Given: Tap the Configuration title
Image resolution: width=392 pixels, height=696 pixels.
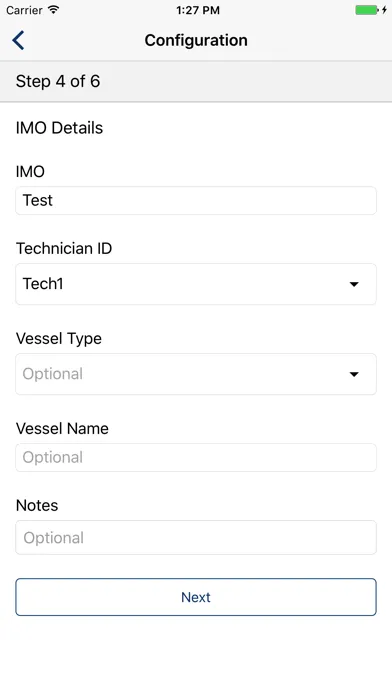Looking at the screenshot, I should (x=196, y=40).
